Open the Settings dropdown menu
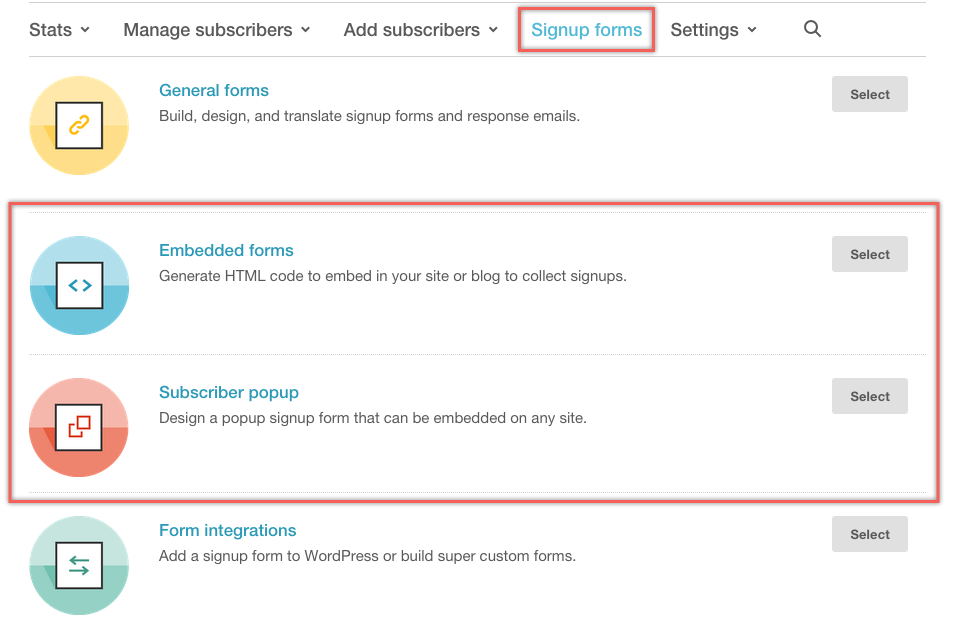The height and width of the screenshot is (627, 956). click(x=713, y=30)
